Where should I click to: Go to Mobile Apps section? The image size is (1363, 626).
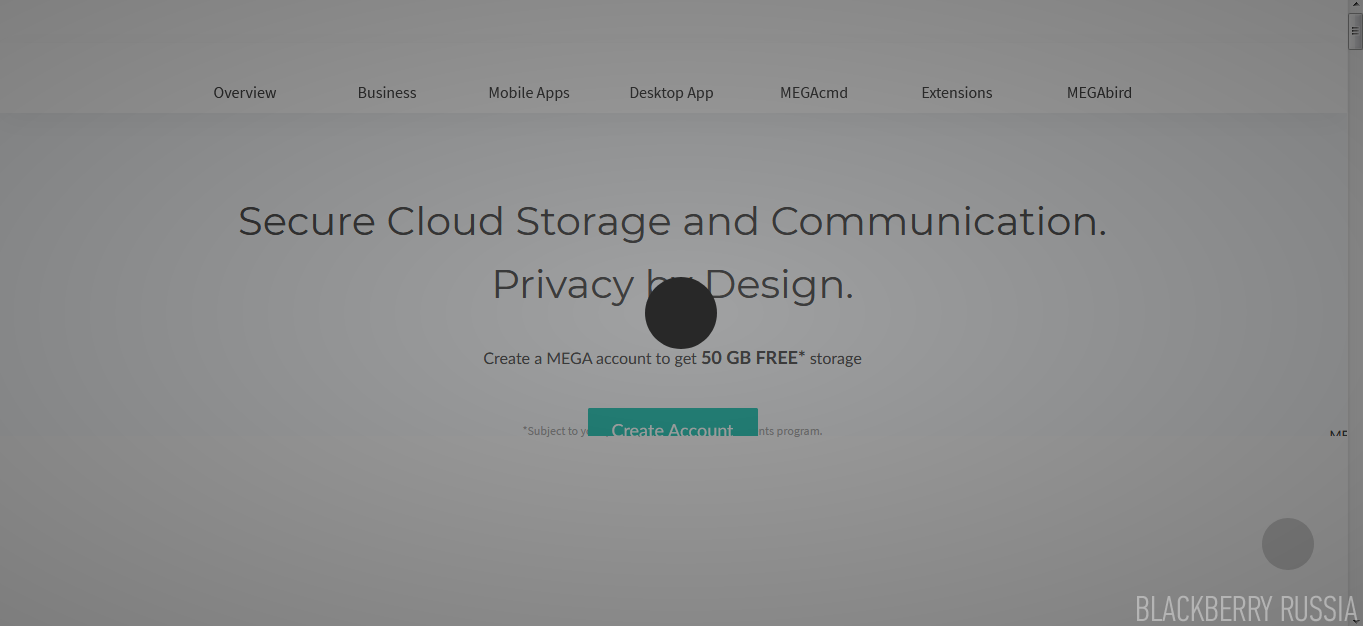[529, 93]
